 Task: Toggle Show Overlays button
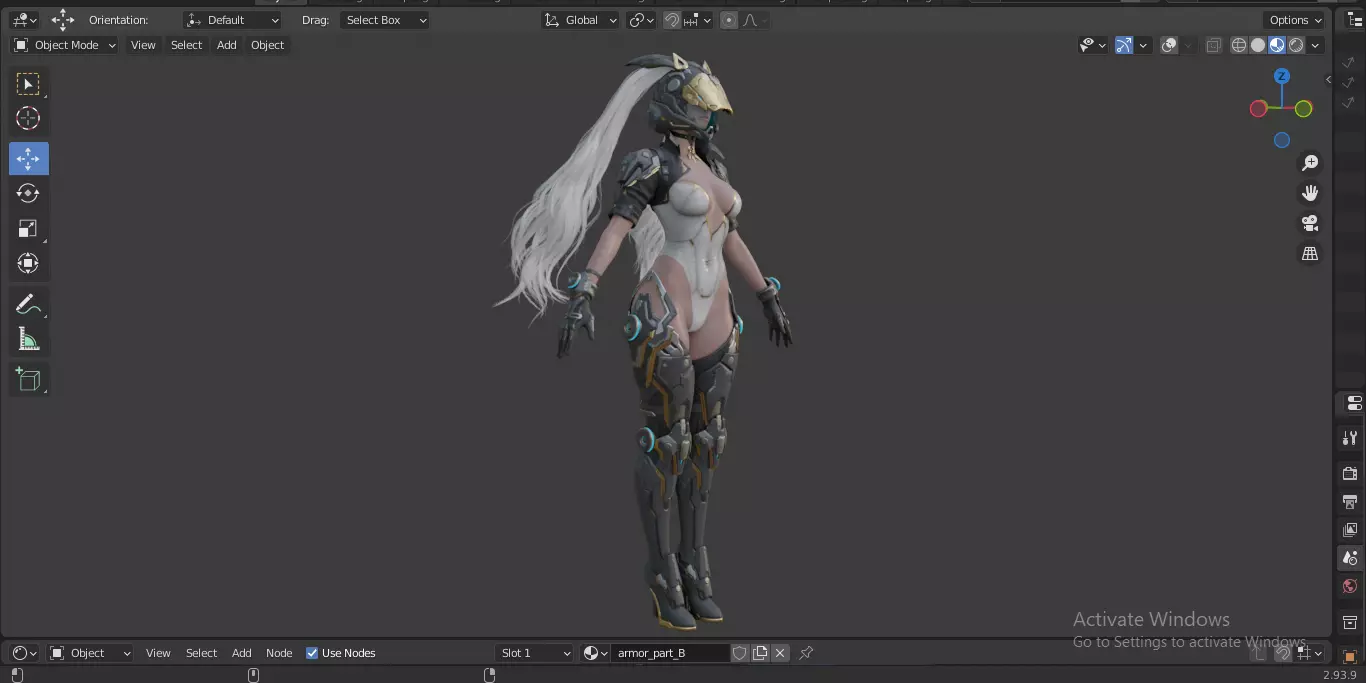[x=1169, y=45]
